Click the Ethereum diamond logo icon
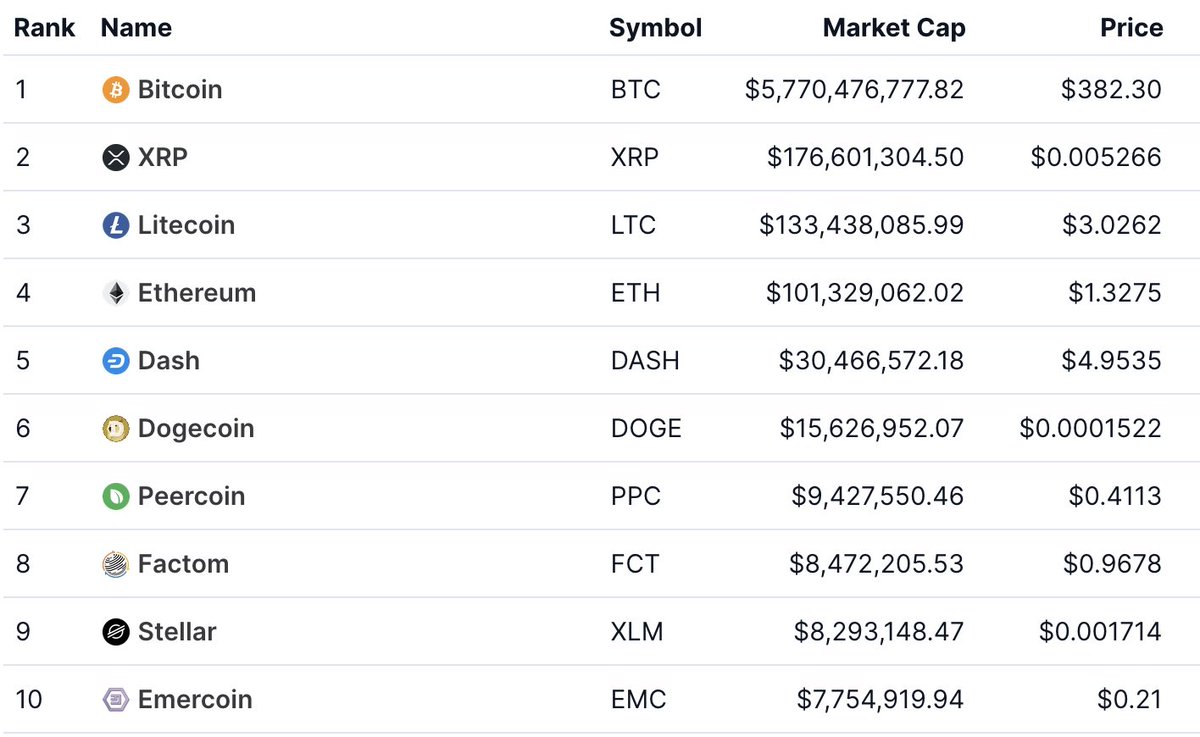The width and height of the screenshot is (1200, 737). point(116,294)
